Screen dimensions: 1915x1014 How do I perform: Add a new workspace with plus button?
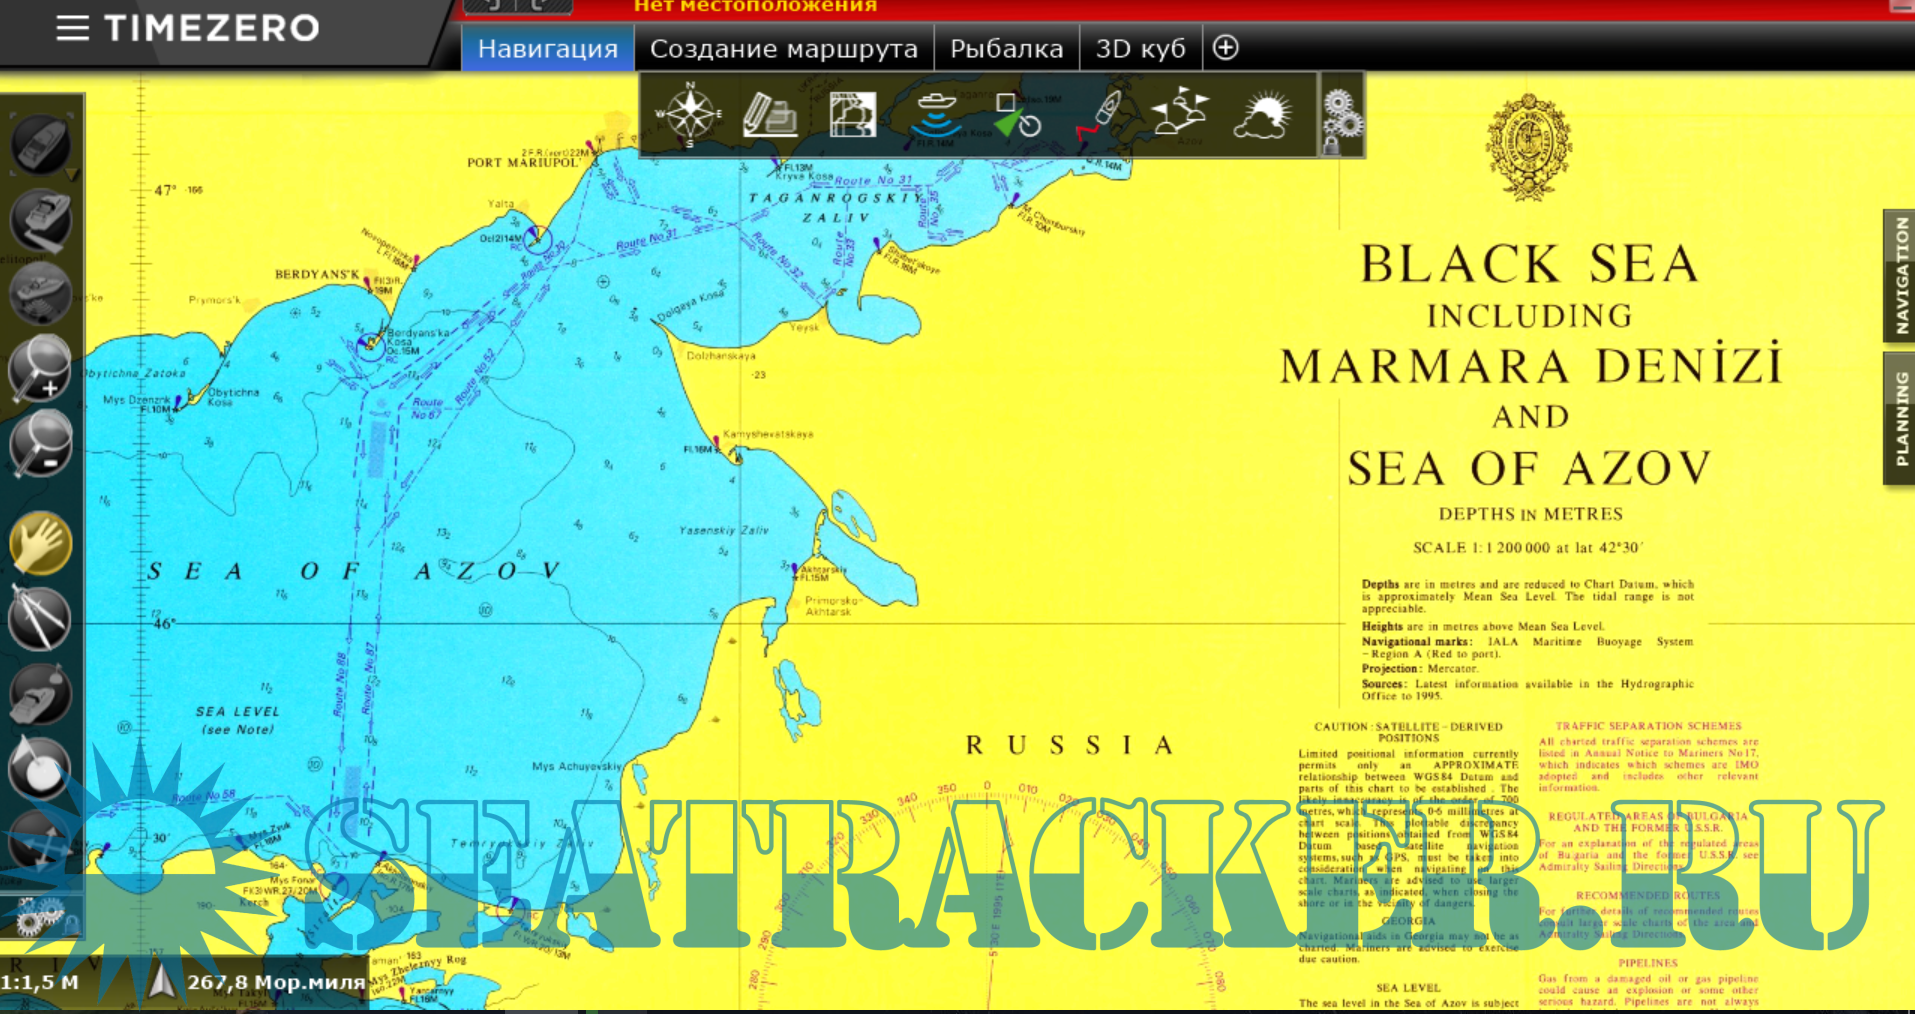(x=1226, y=48)
